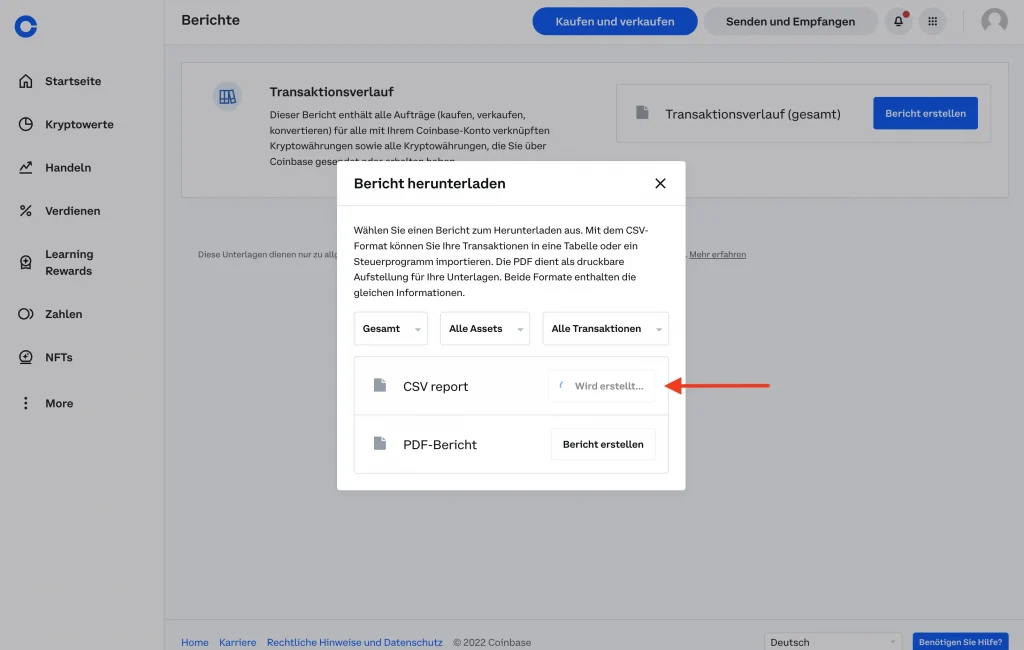Image resolution: width=1024 pixels, height=650 pixels.
Task: Click the NFTs sidebar icon
Action: coord(26,357)
